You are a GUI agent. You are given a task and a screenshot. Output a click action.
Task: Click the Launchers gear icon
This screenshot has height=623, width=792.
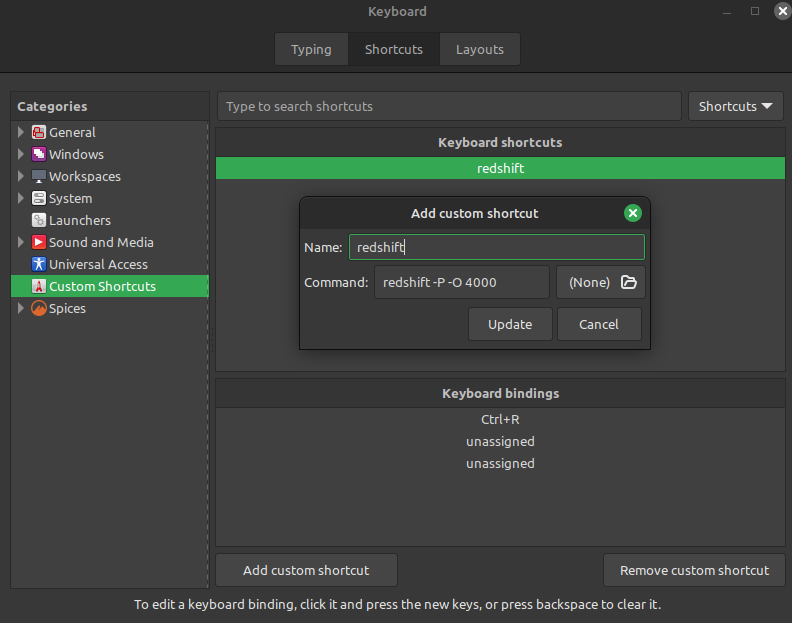tap(39, 220)
